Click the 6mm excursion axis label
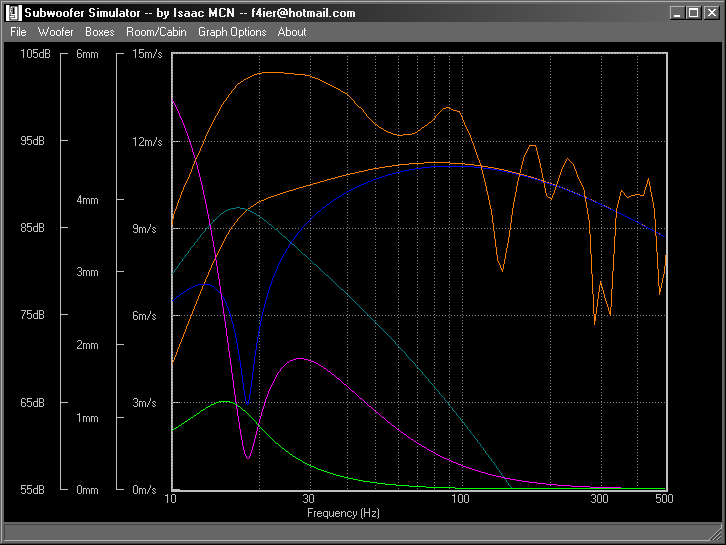 coord(88,54)
